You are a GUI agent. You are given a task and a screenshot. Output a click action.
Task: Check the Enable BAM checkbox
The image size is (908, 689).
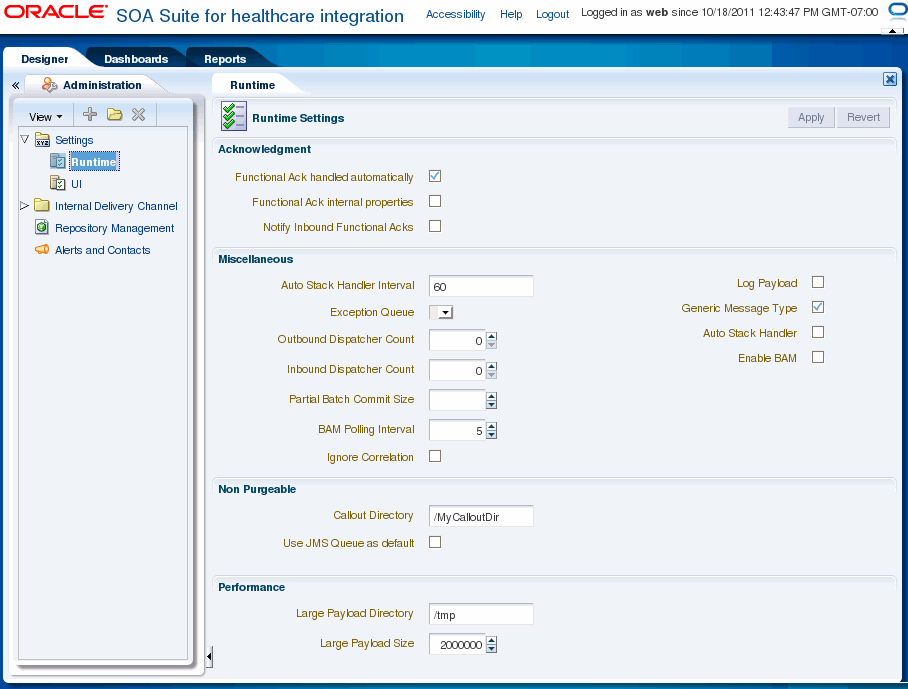[x=818, y=357]
